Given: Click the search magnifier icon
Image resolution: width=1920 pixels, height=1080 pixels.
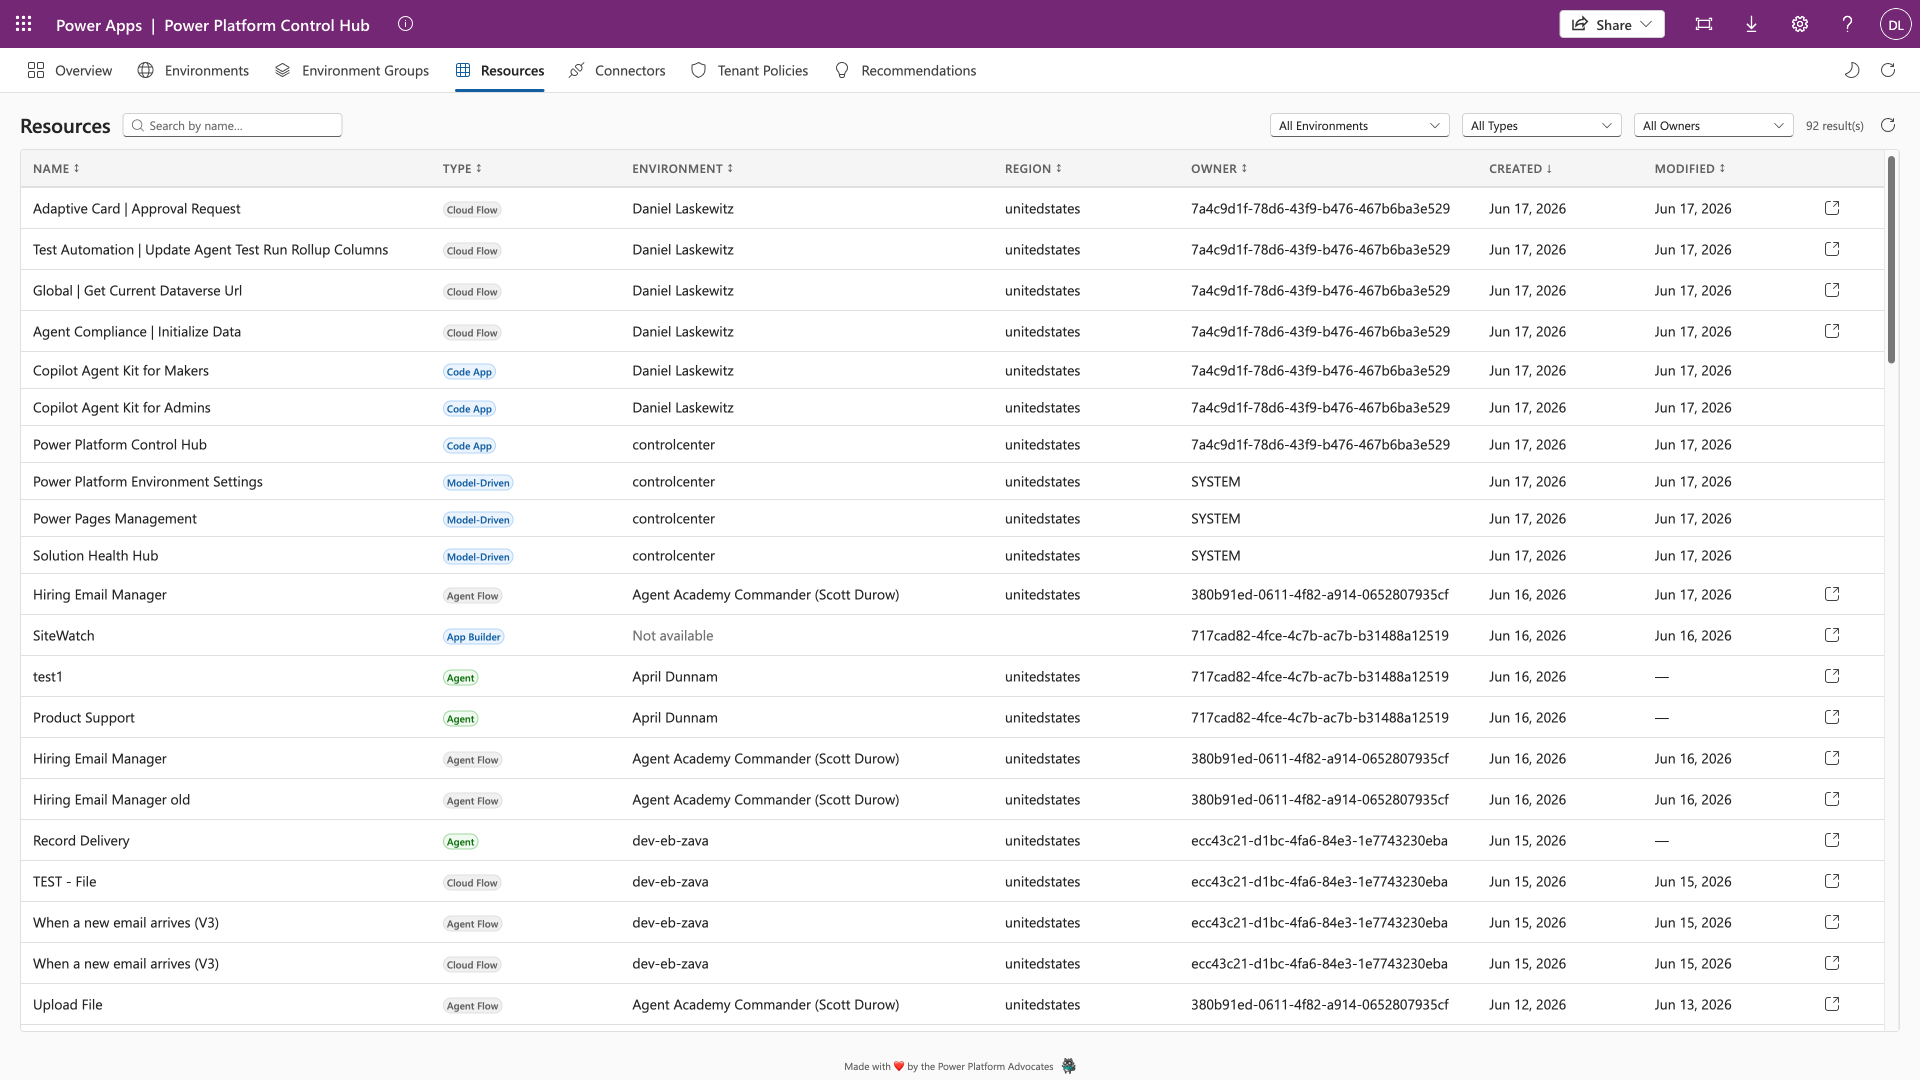Looking at the screenshot, I should 138,126.
